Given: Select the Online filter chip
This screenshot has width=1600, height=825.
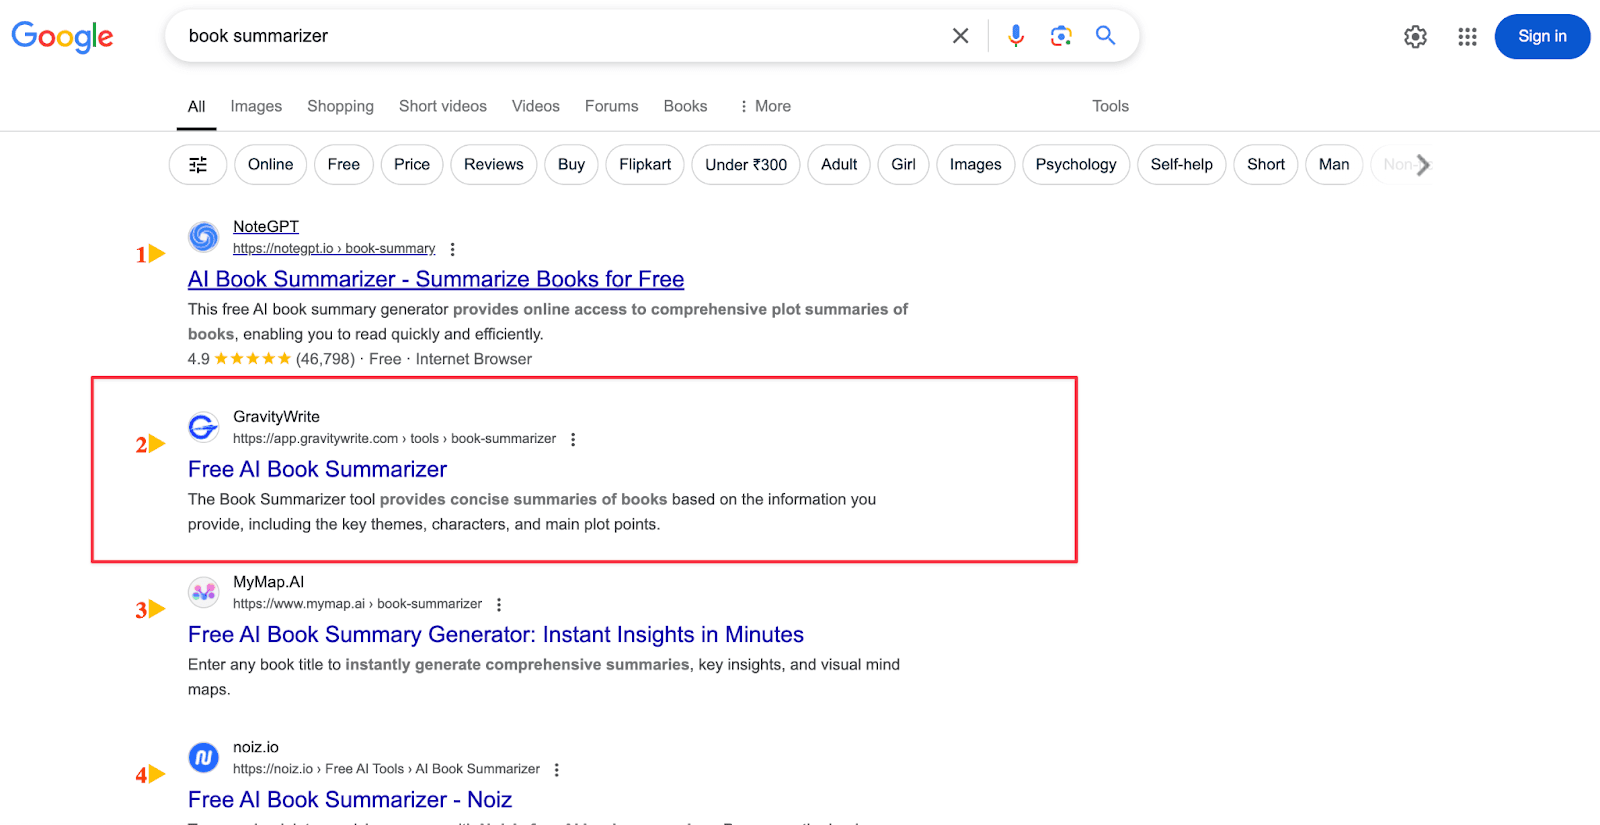Looking at the screenshot, I should 271,165.
